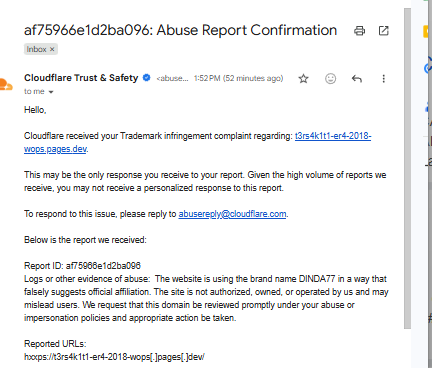
Task: Add an emoji reaction to the message
Action: tap(330, 79)
